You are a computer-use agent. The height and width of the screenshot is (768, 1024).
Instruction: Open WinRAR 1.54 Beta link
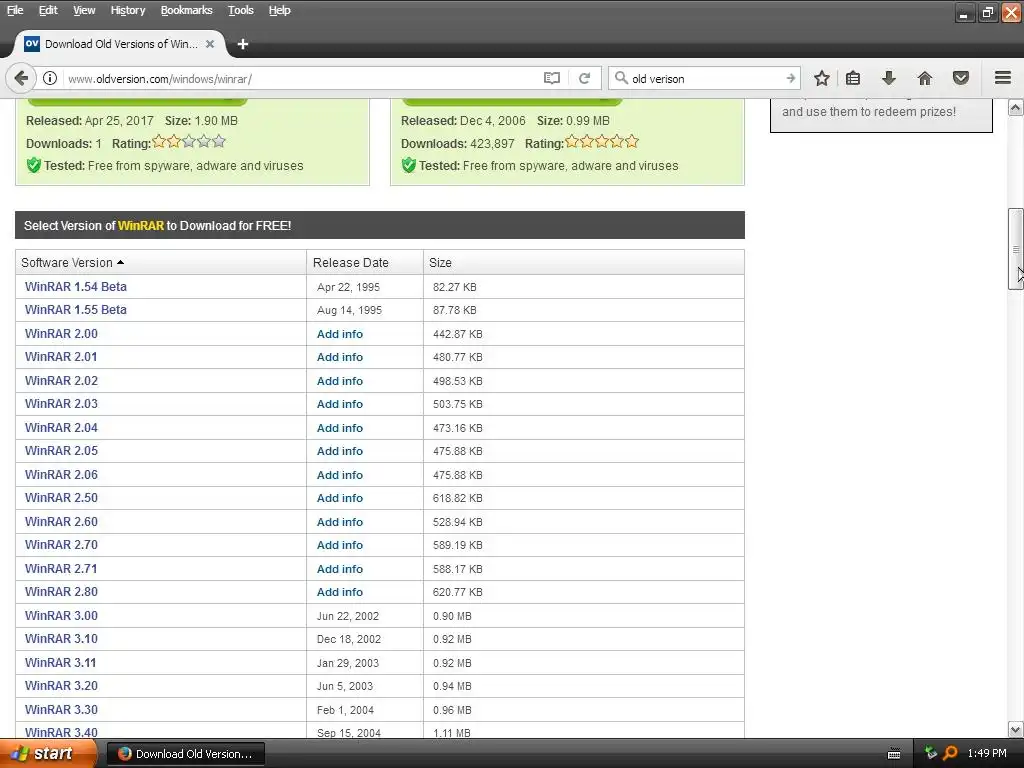[76, 287]
